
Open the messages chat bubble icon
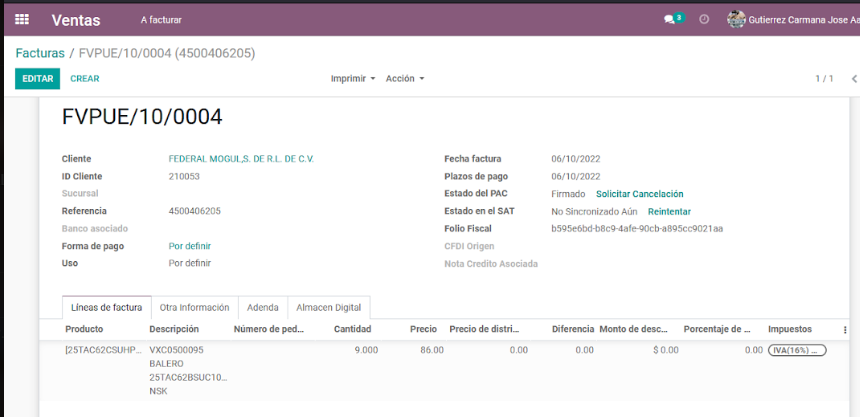click(x=670, y=19)
